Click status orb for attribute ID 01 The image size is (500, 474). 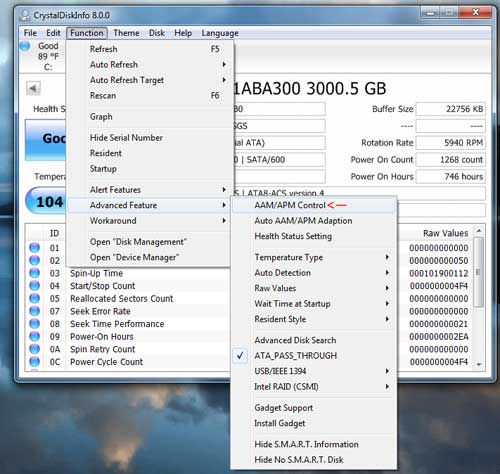point(34,248)
